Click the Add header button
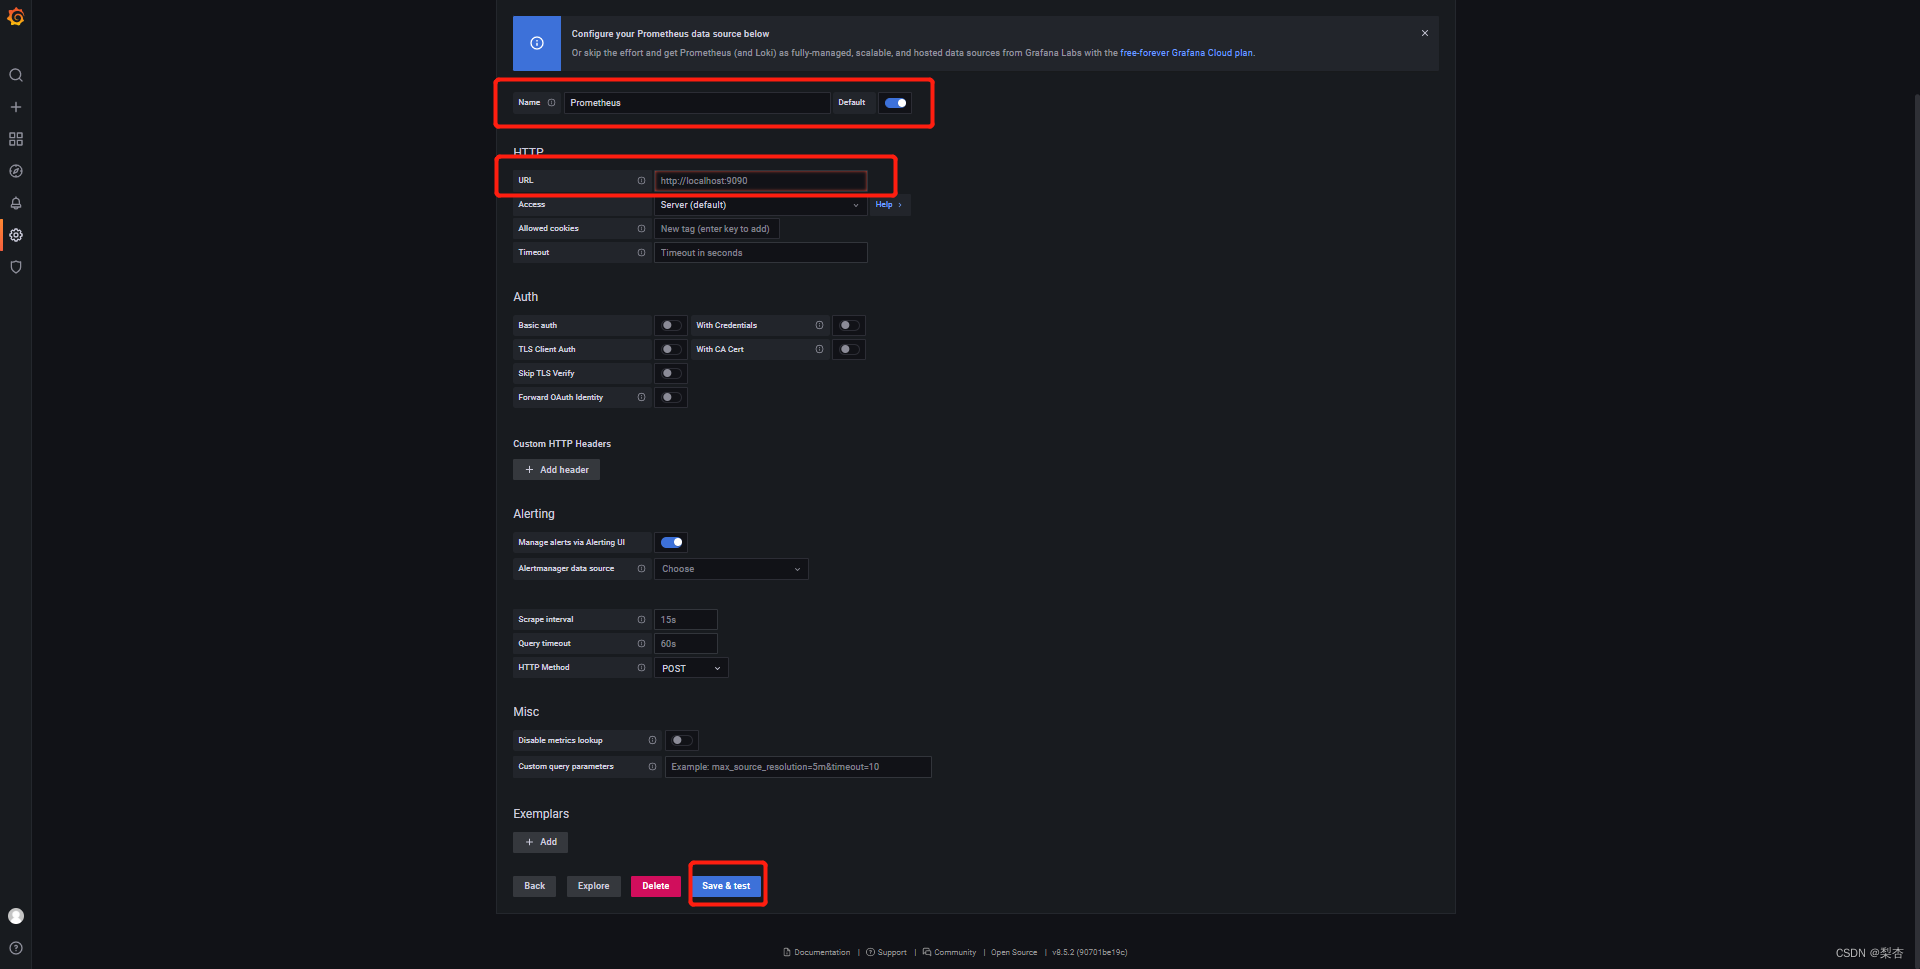Image resolution: width=1920 pixels, height=969 pixels. (x=556, y=470)
